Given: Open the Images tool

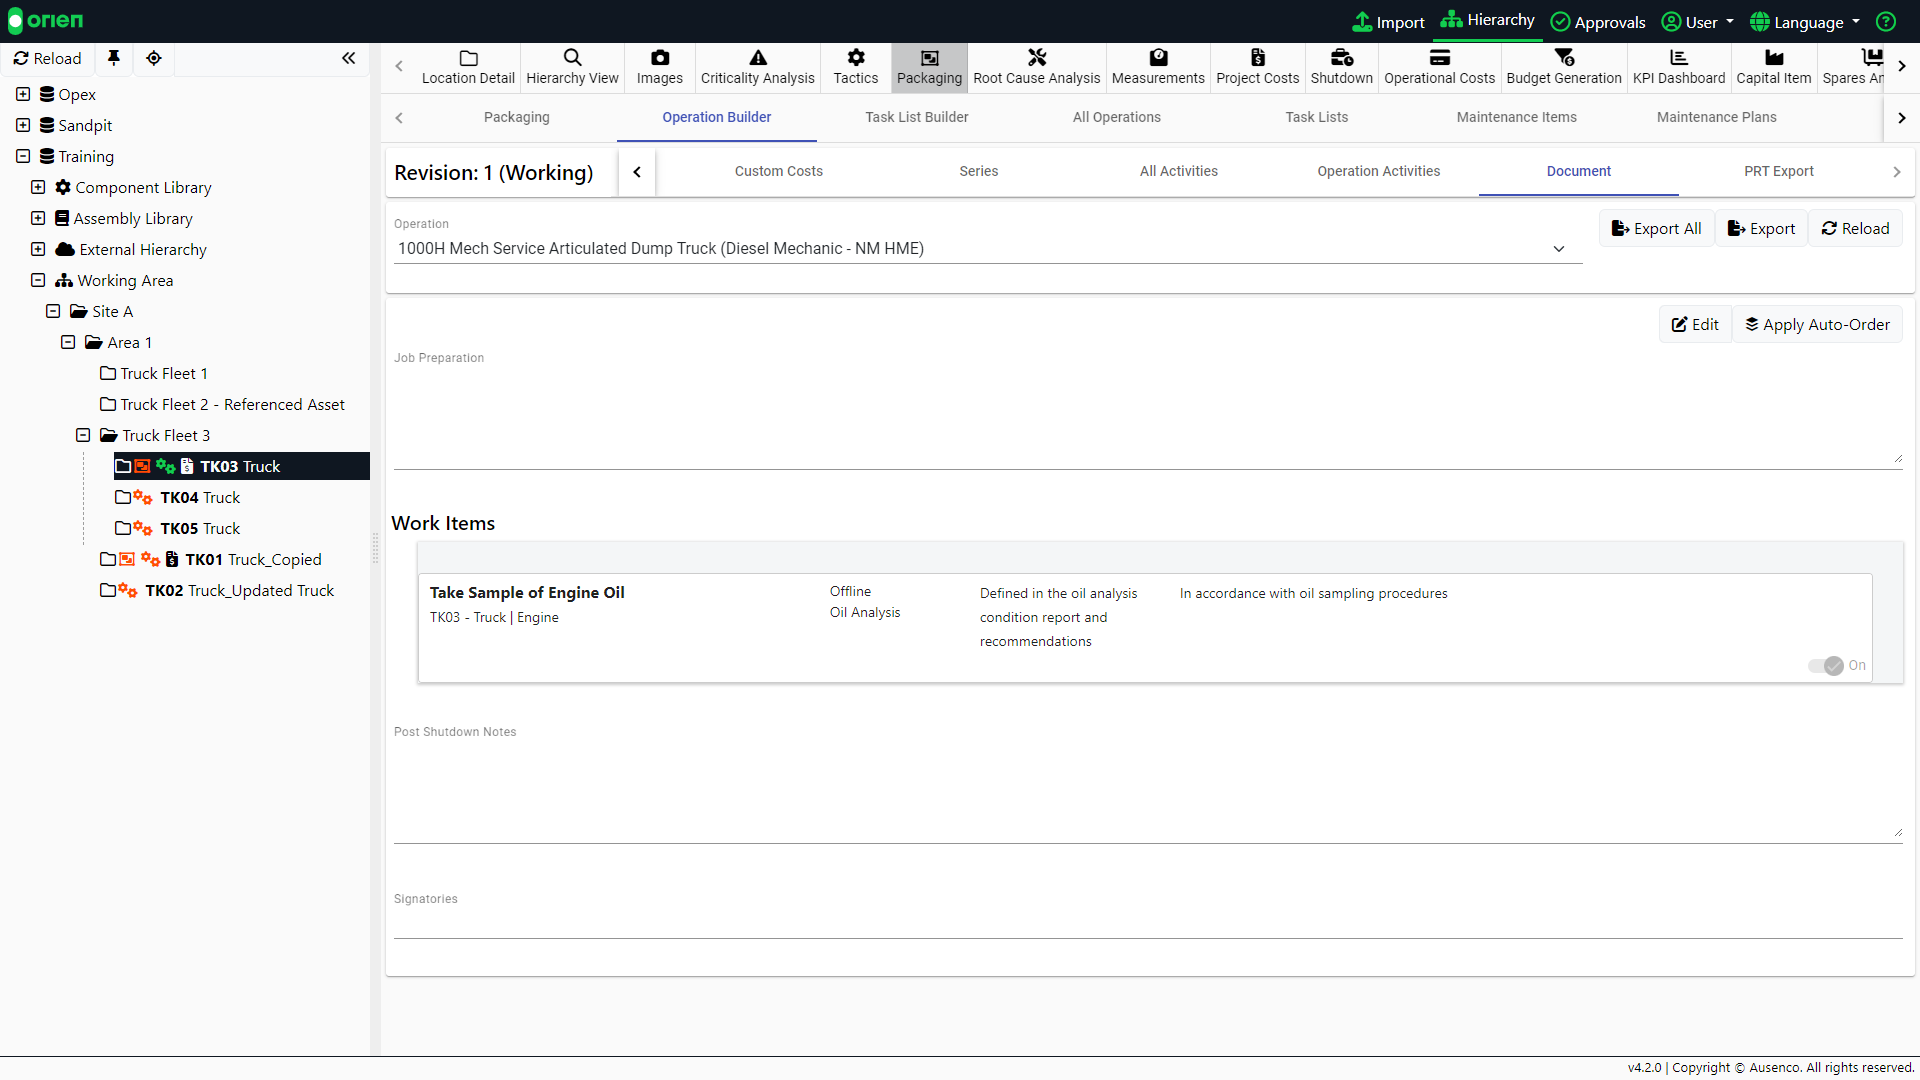Looking at the screenshot, I should pos(659,67).
